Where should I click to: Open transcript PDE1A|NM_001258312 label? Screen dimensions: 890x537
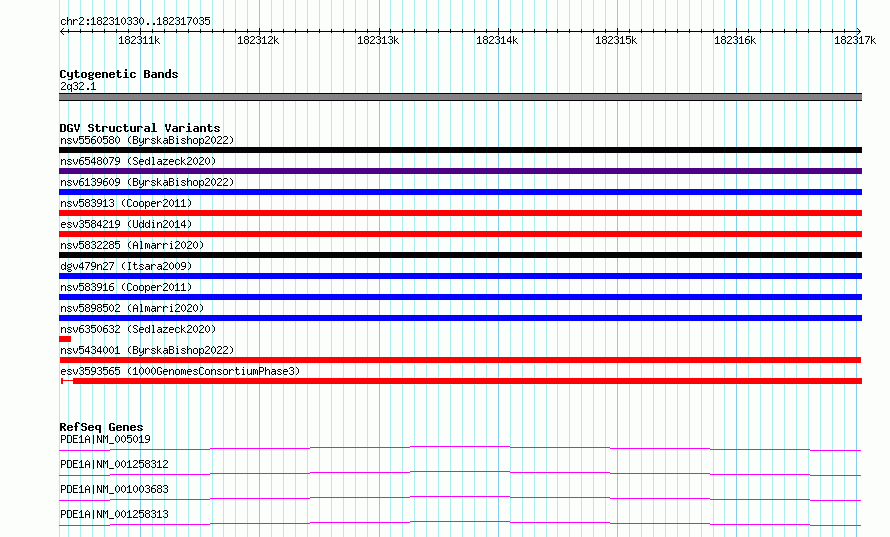tap(114, 464)
